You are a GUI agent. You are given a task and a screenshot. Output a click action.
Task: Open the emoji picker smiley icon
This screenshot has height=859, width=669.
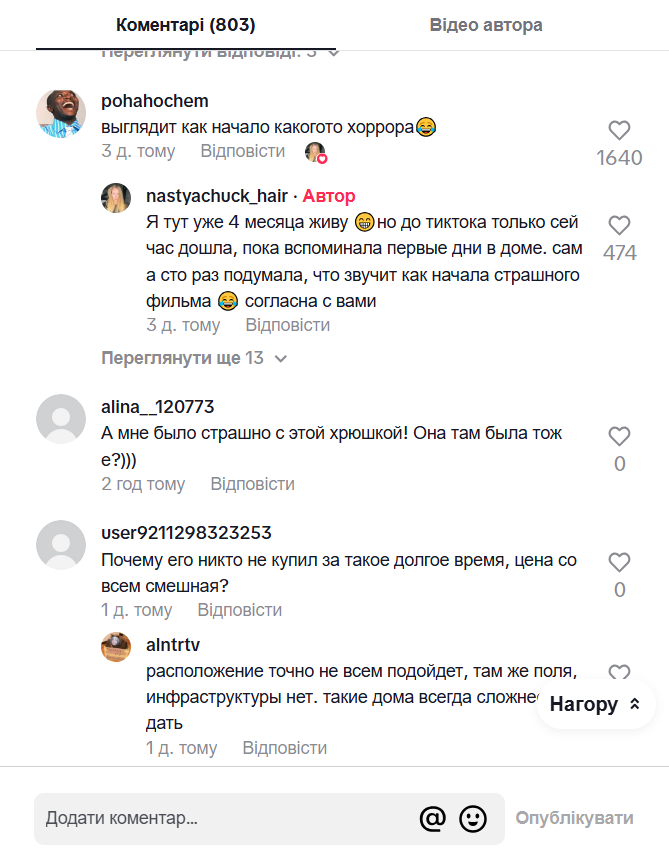473,819
